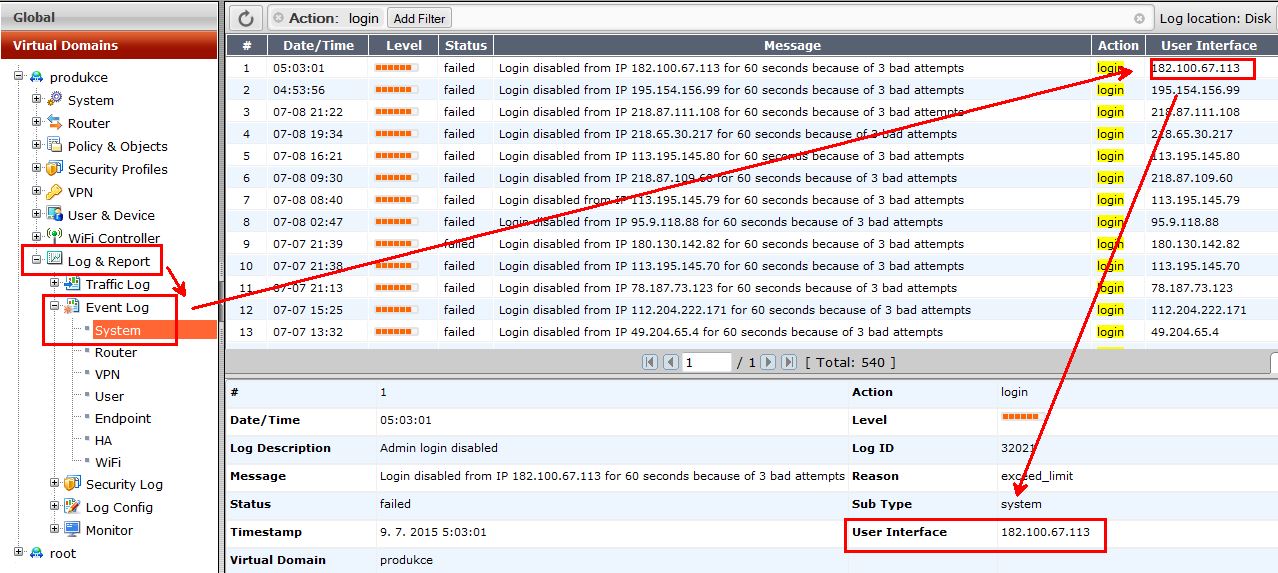Go to first page of log results
Screen dimensions: 1278x573
pos(650,362)
